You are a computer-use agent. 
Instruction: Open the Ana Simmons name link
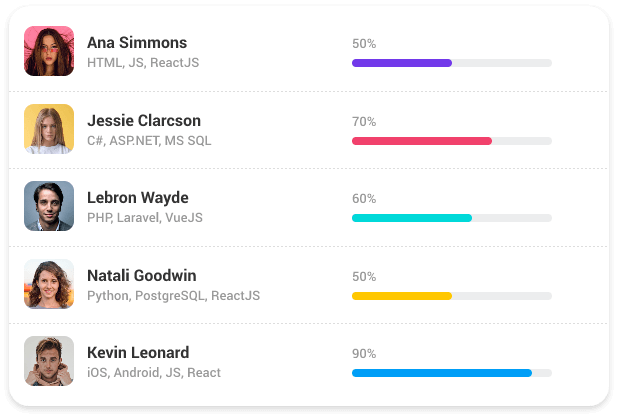click(137, 43)
